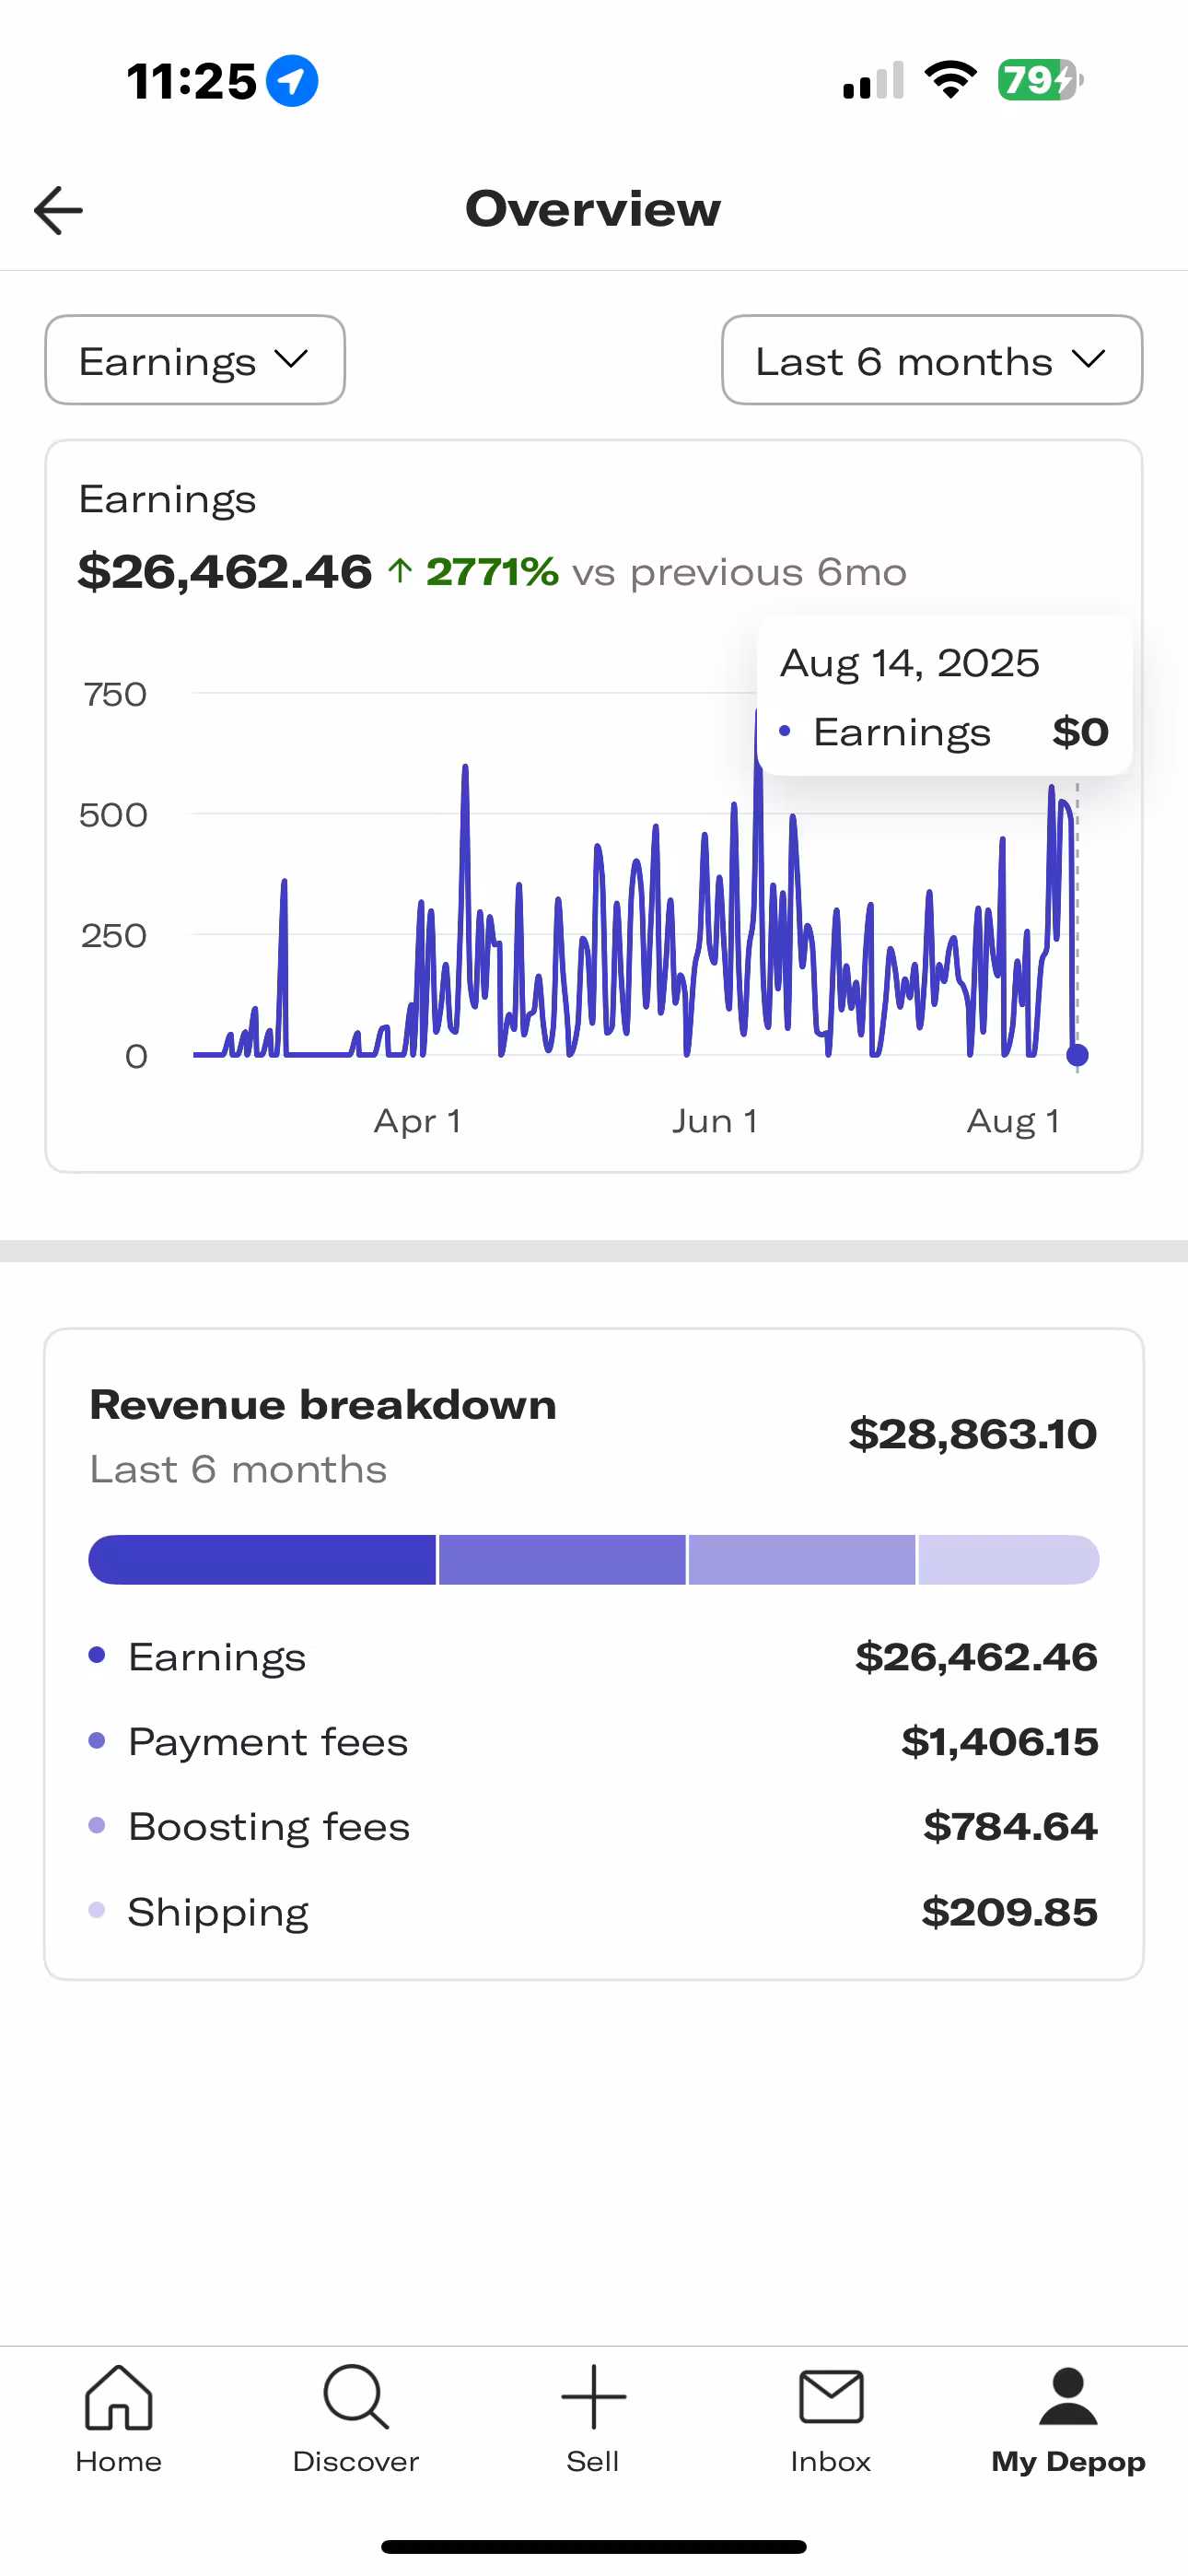Click the lightest Shipping segment of revenue bar

coord(1008,1560)
